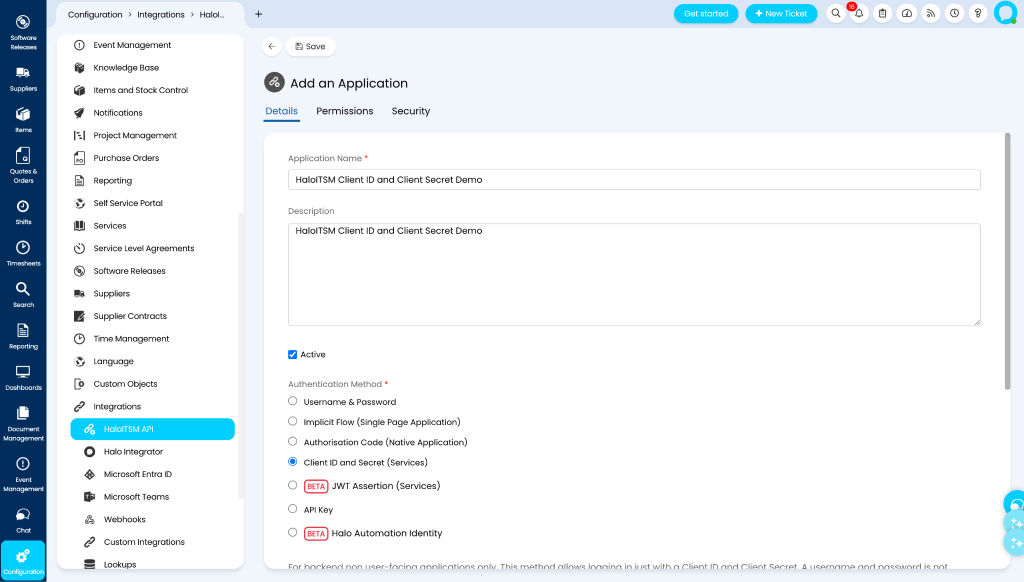
Task: Open the user profile avatar
Action: (x=1005, y=13)
